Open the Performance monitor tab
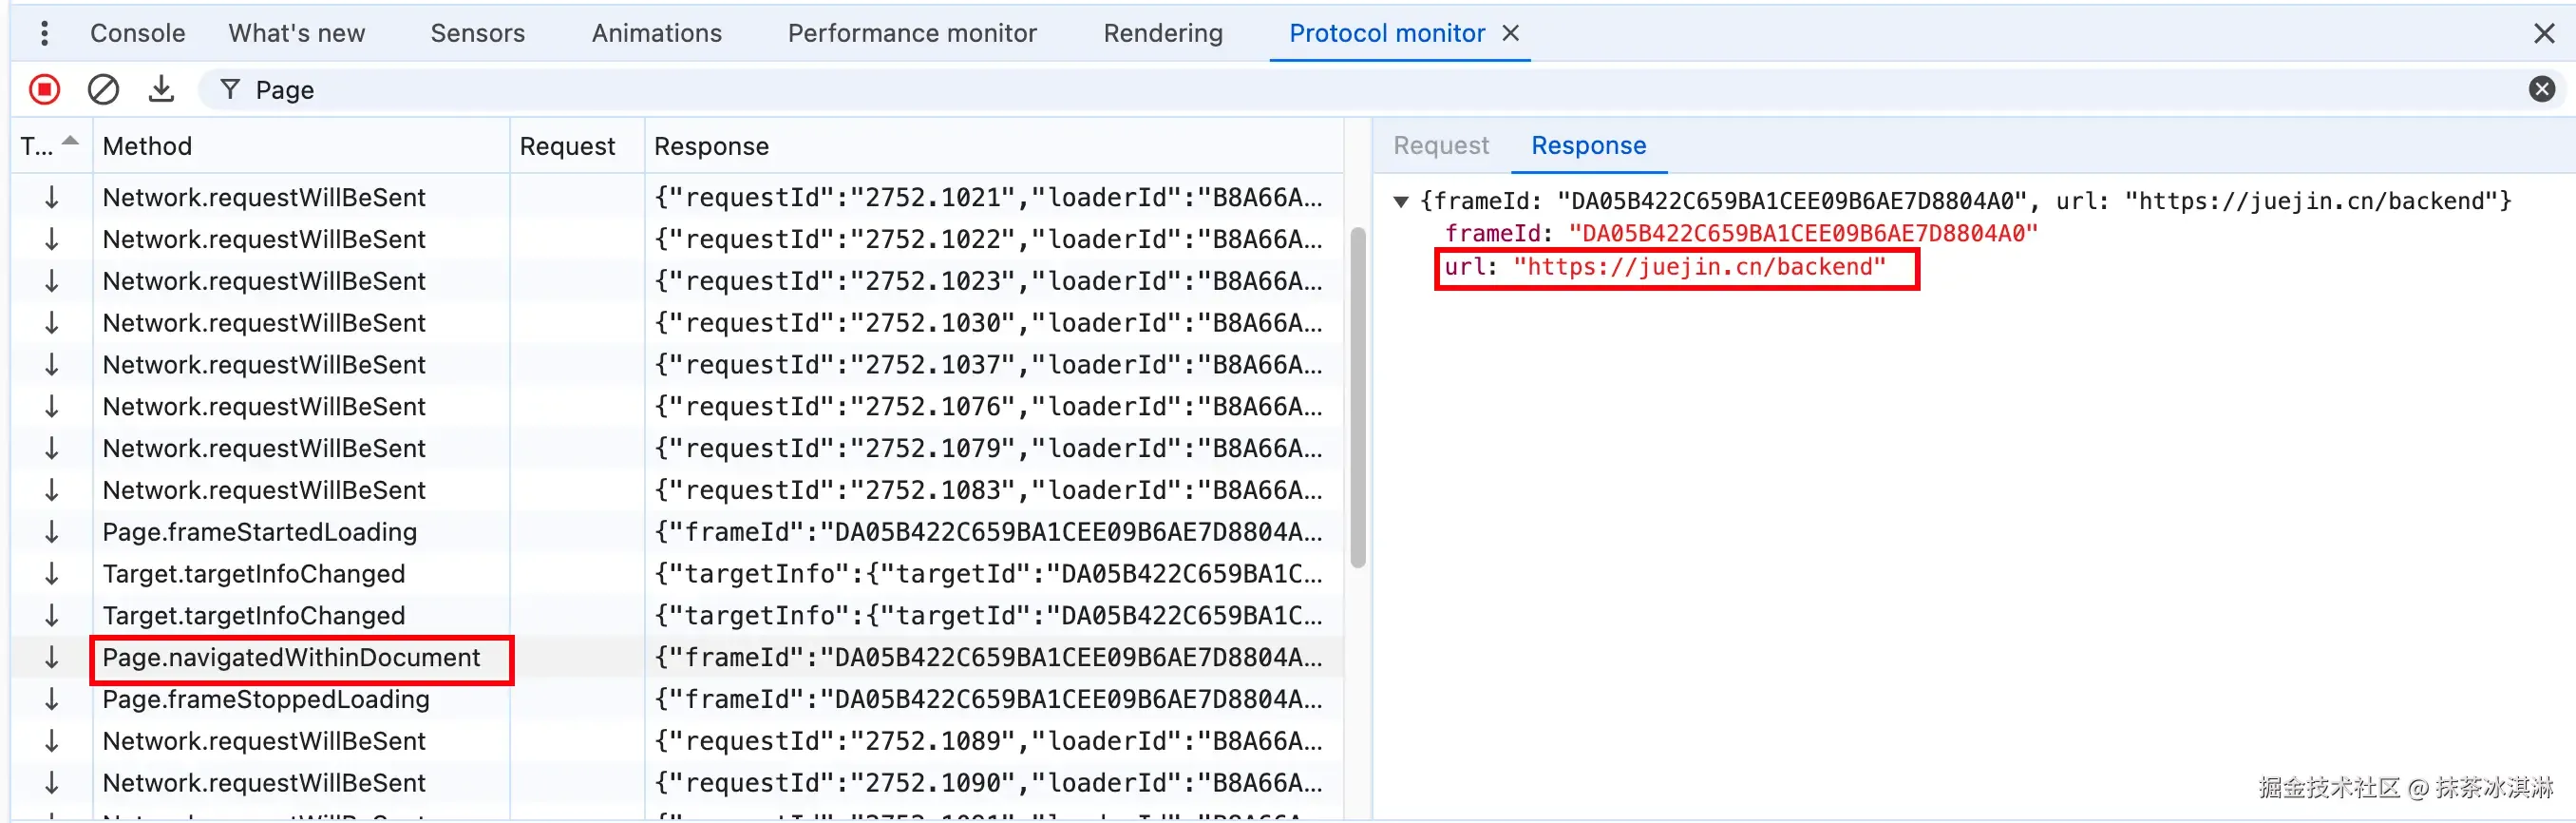Image resolution: width=2576 pixels, height=823 pixels. click(912, 33)
